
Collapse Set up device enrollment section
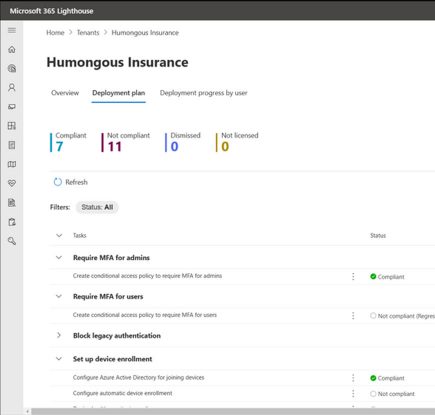tap(59, 359)
